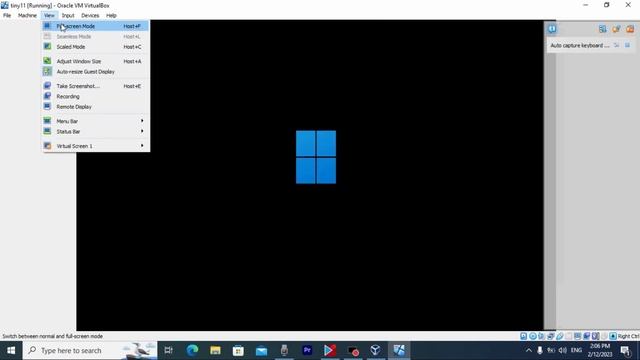Open Task View on taskbar
640x360 pixels.
(x=168, y=350)
